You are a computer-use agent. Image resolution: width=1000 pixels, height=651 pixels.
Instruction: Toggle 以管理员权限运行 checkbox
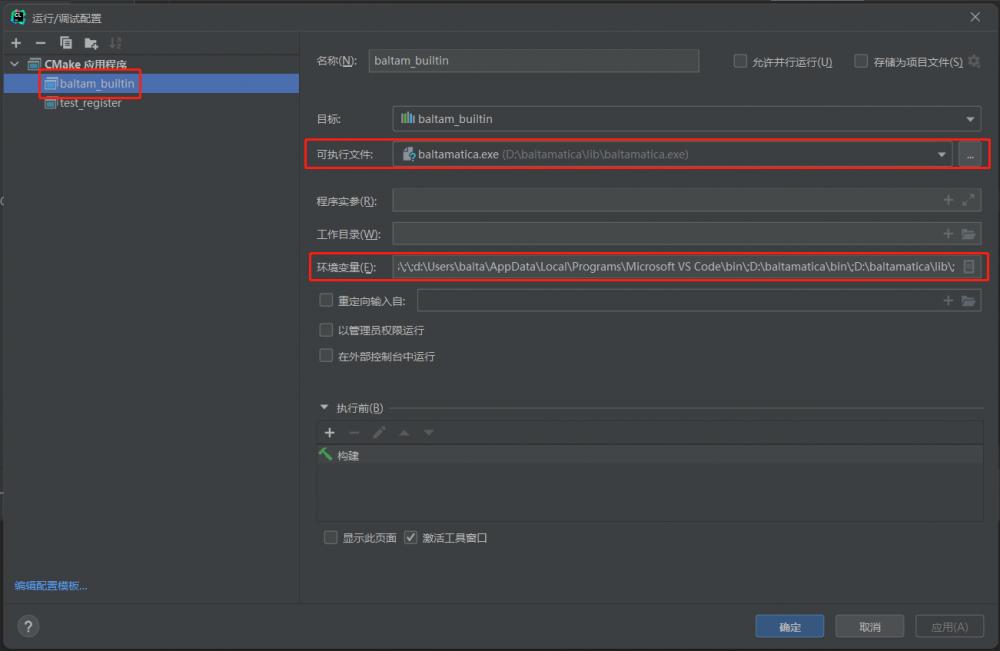point(326,330)
